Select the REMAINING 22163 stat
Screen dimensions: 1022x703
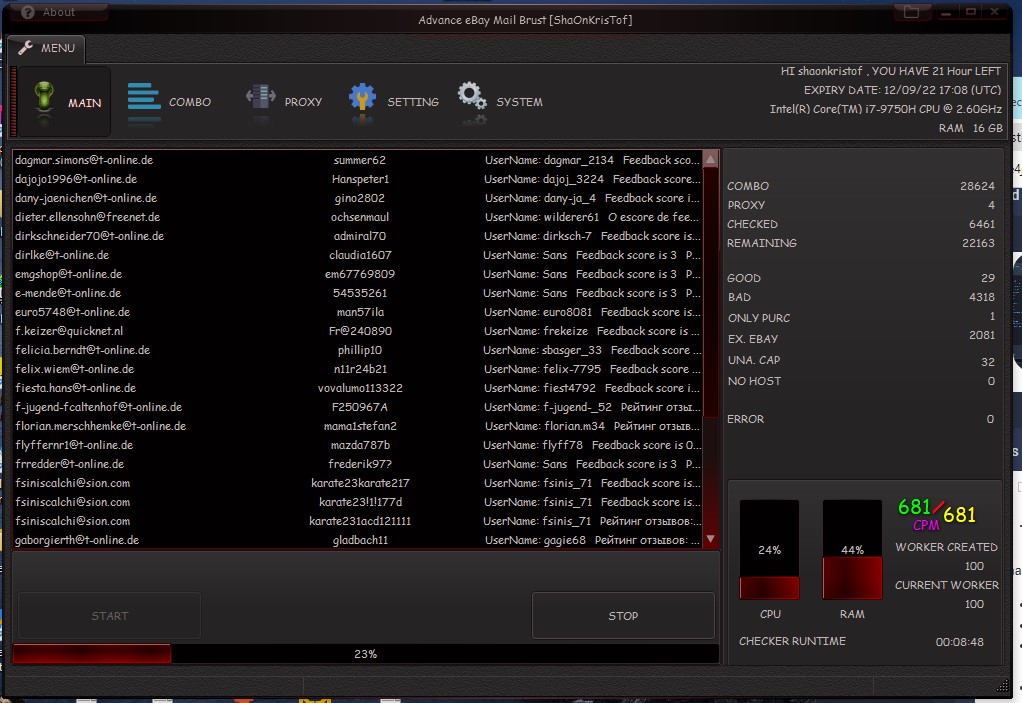pyautogui.click(x=861, y=242)
